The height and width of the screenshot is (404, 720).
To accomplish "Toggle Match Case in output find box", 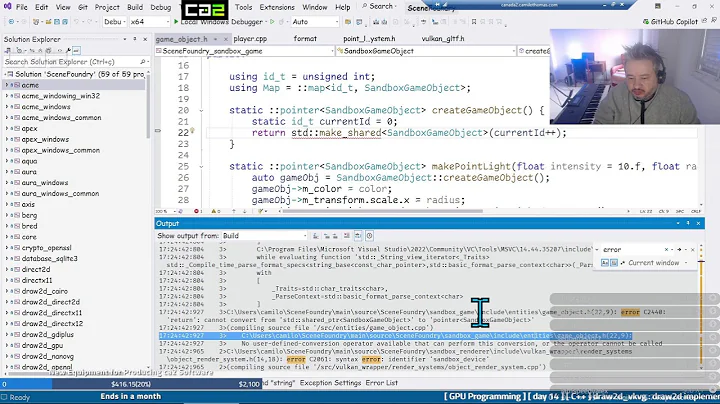I will [x=605, y=263].
